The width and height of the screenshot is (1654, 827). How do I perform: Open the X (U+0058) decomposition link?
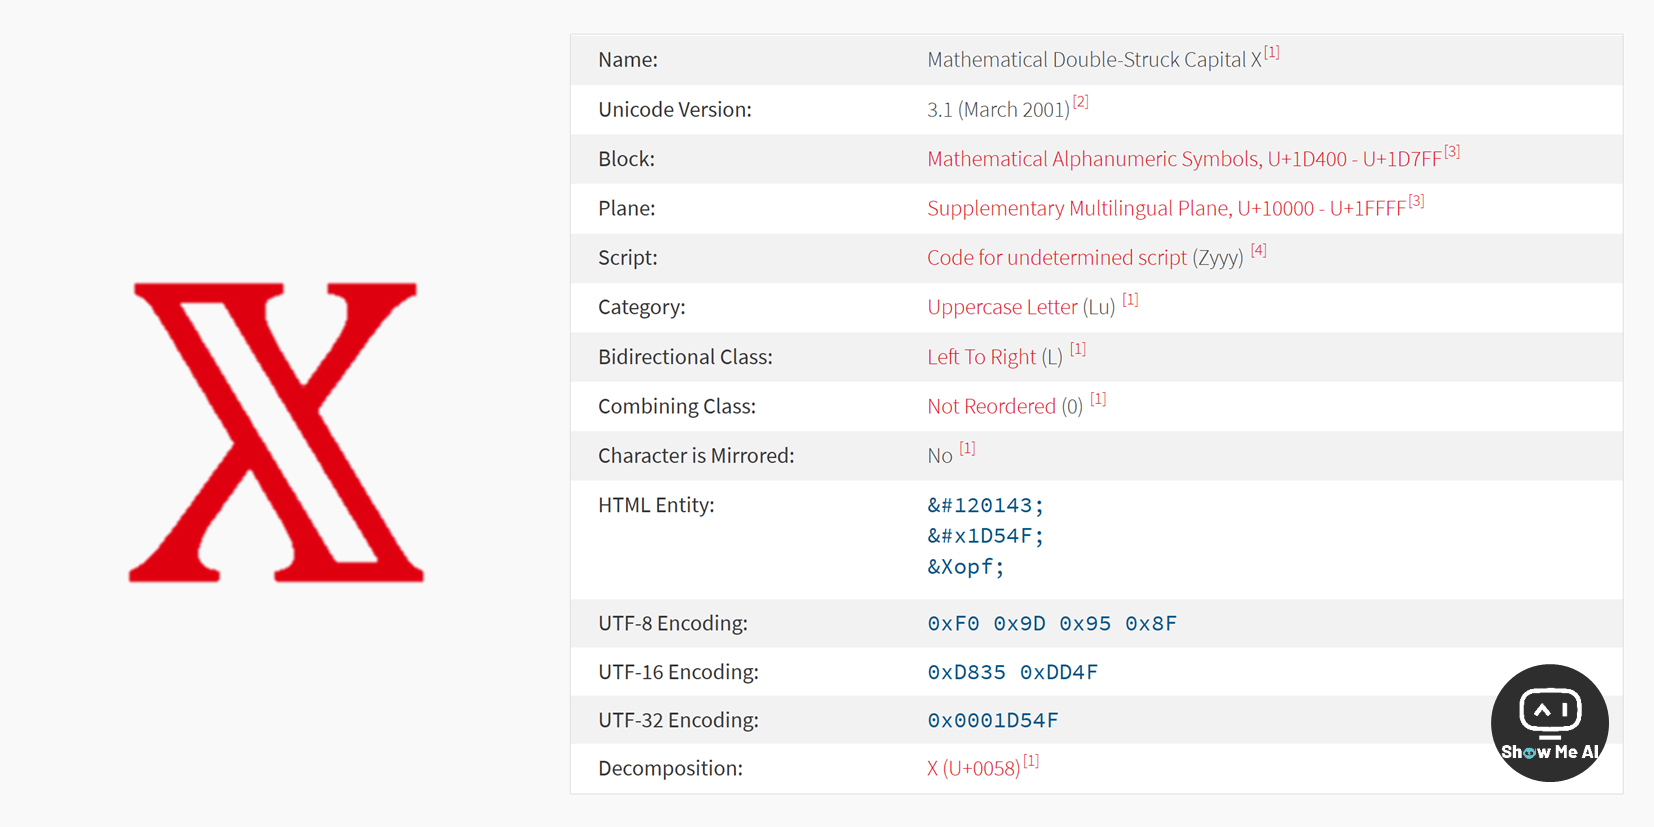(973, 768)
